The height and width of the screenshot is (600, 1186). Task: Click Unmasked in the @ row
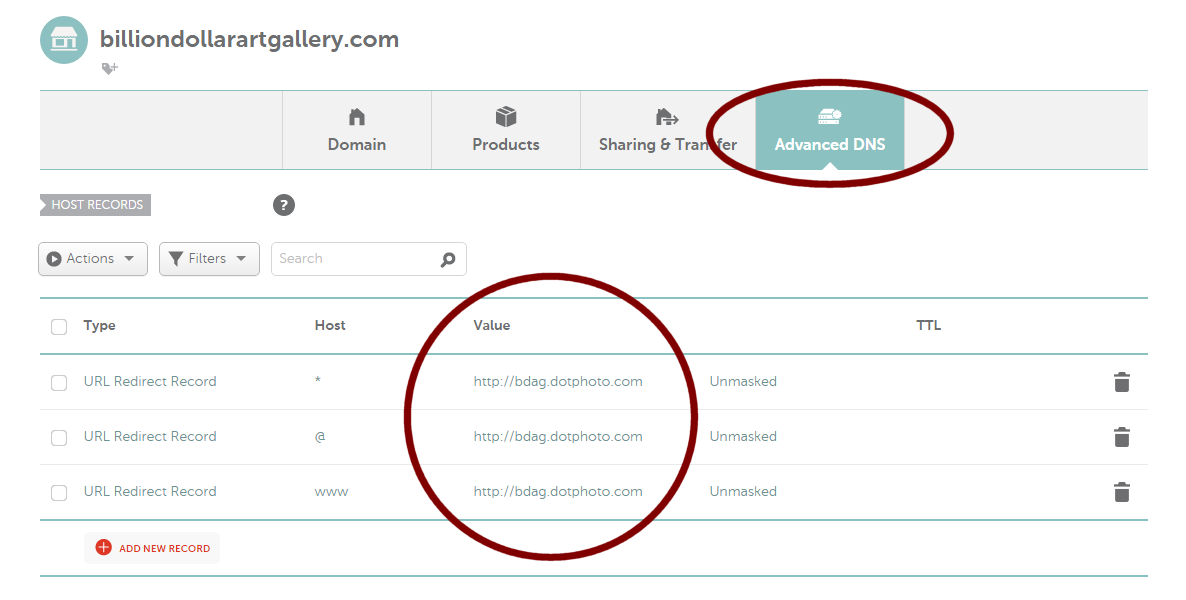click(743, 437)
